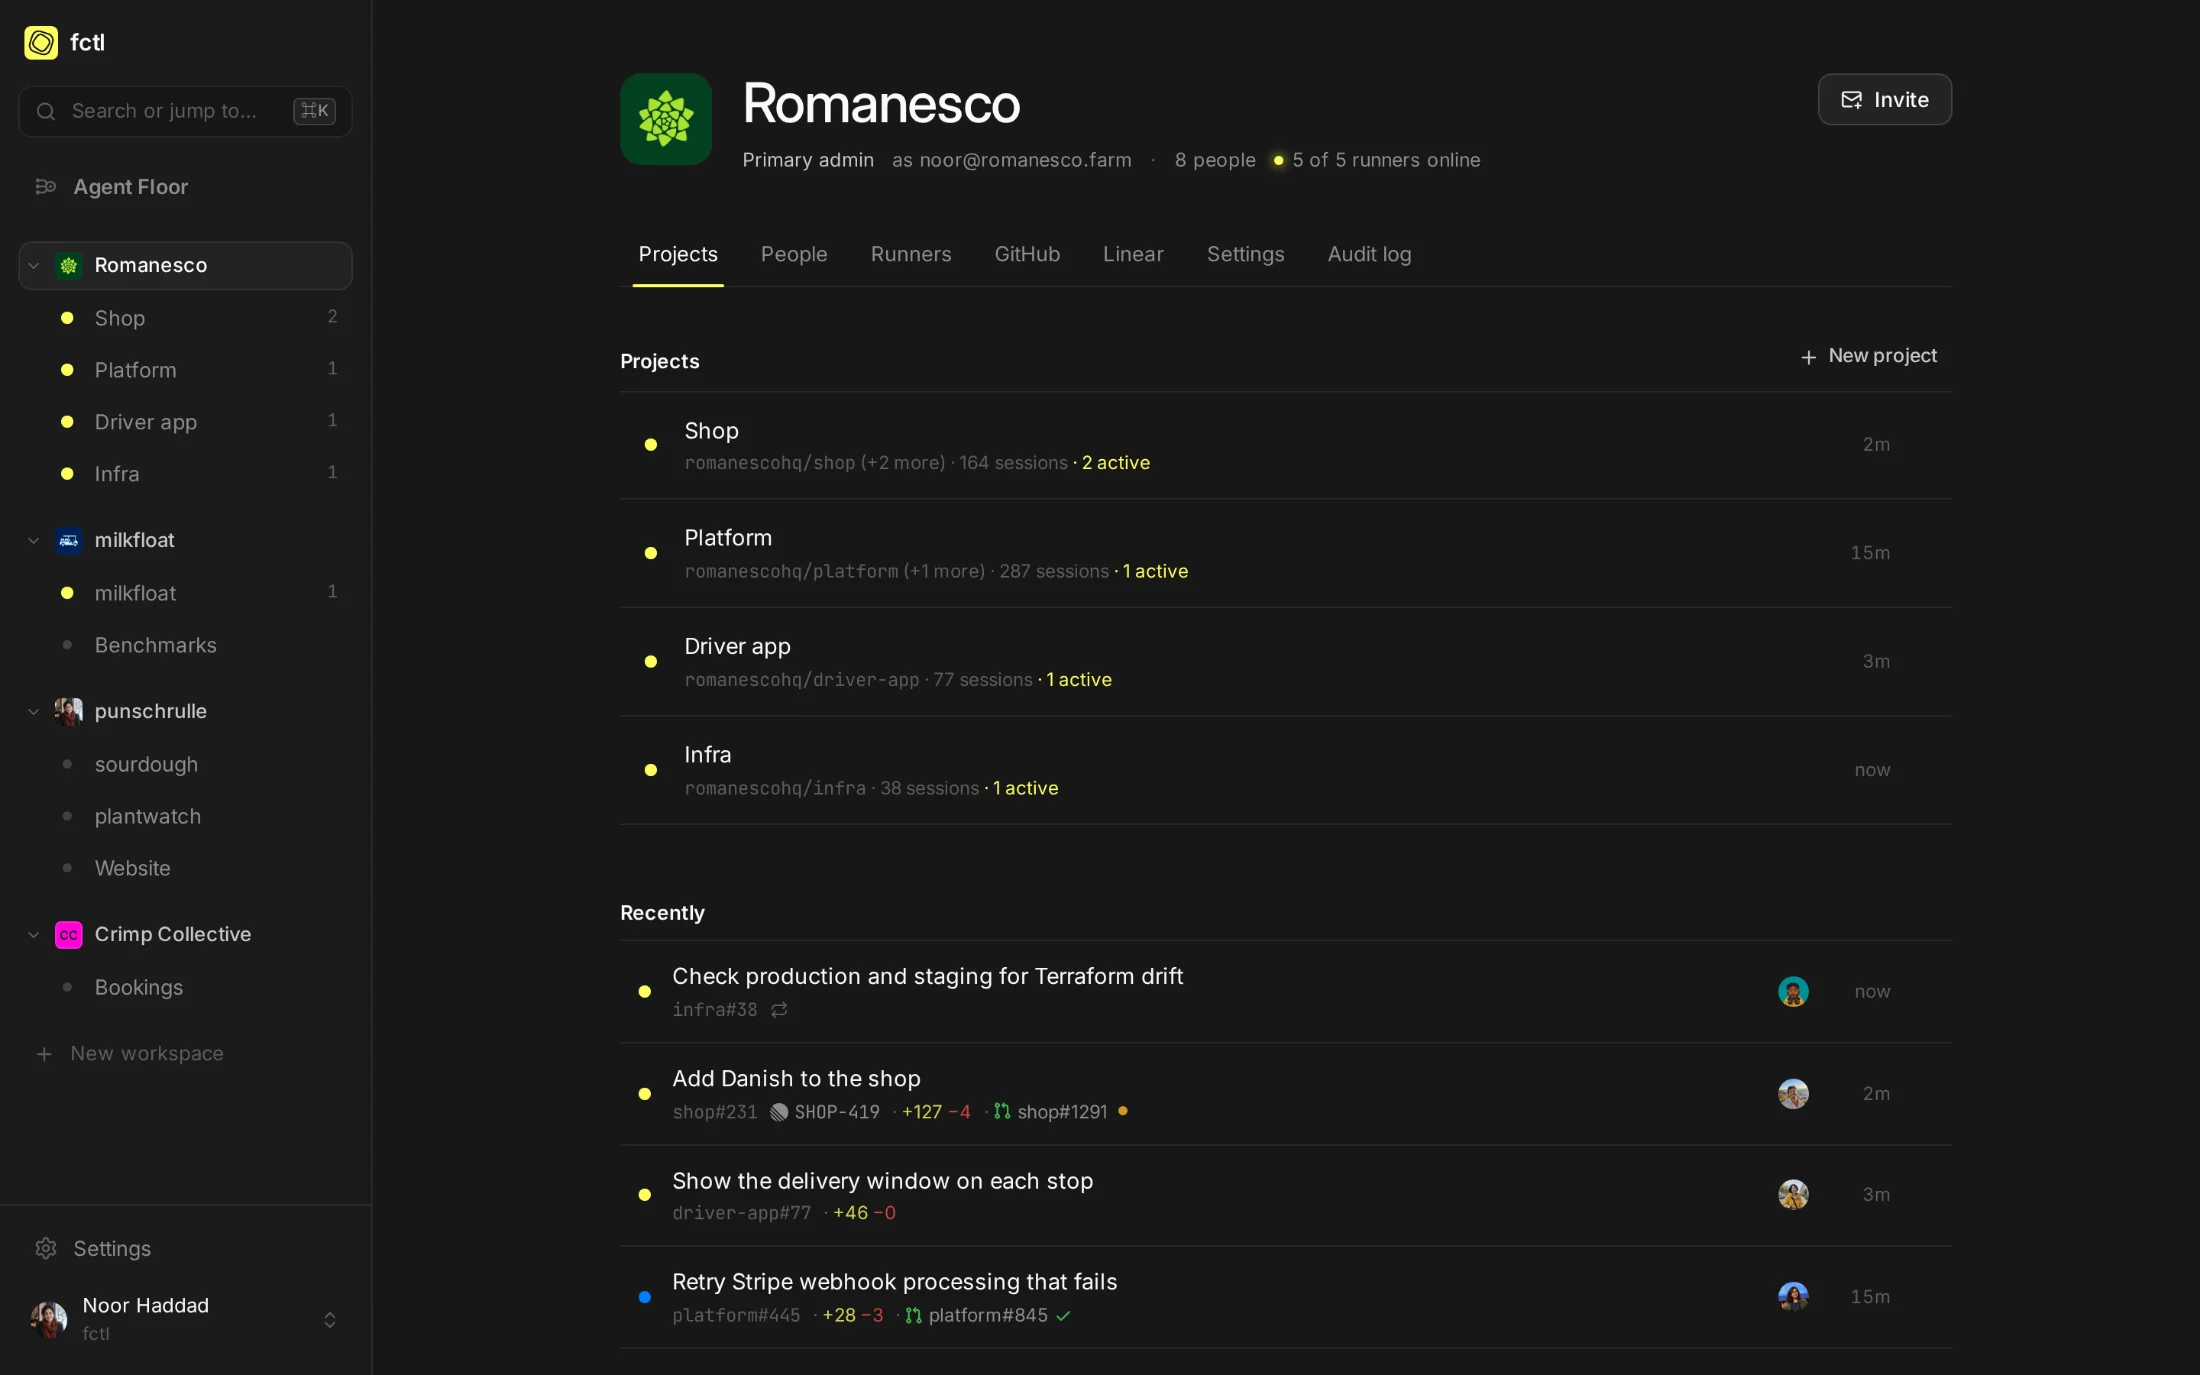
Task: Click the Linear icon before SHOP-419
Action: pyautogui.click(x=779, y=1112)
